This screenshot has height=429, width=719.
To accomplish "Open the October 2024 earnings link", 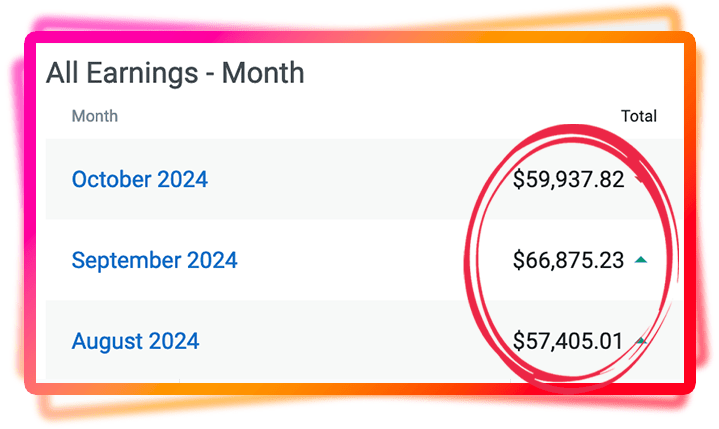I will (140, 179).
